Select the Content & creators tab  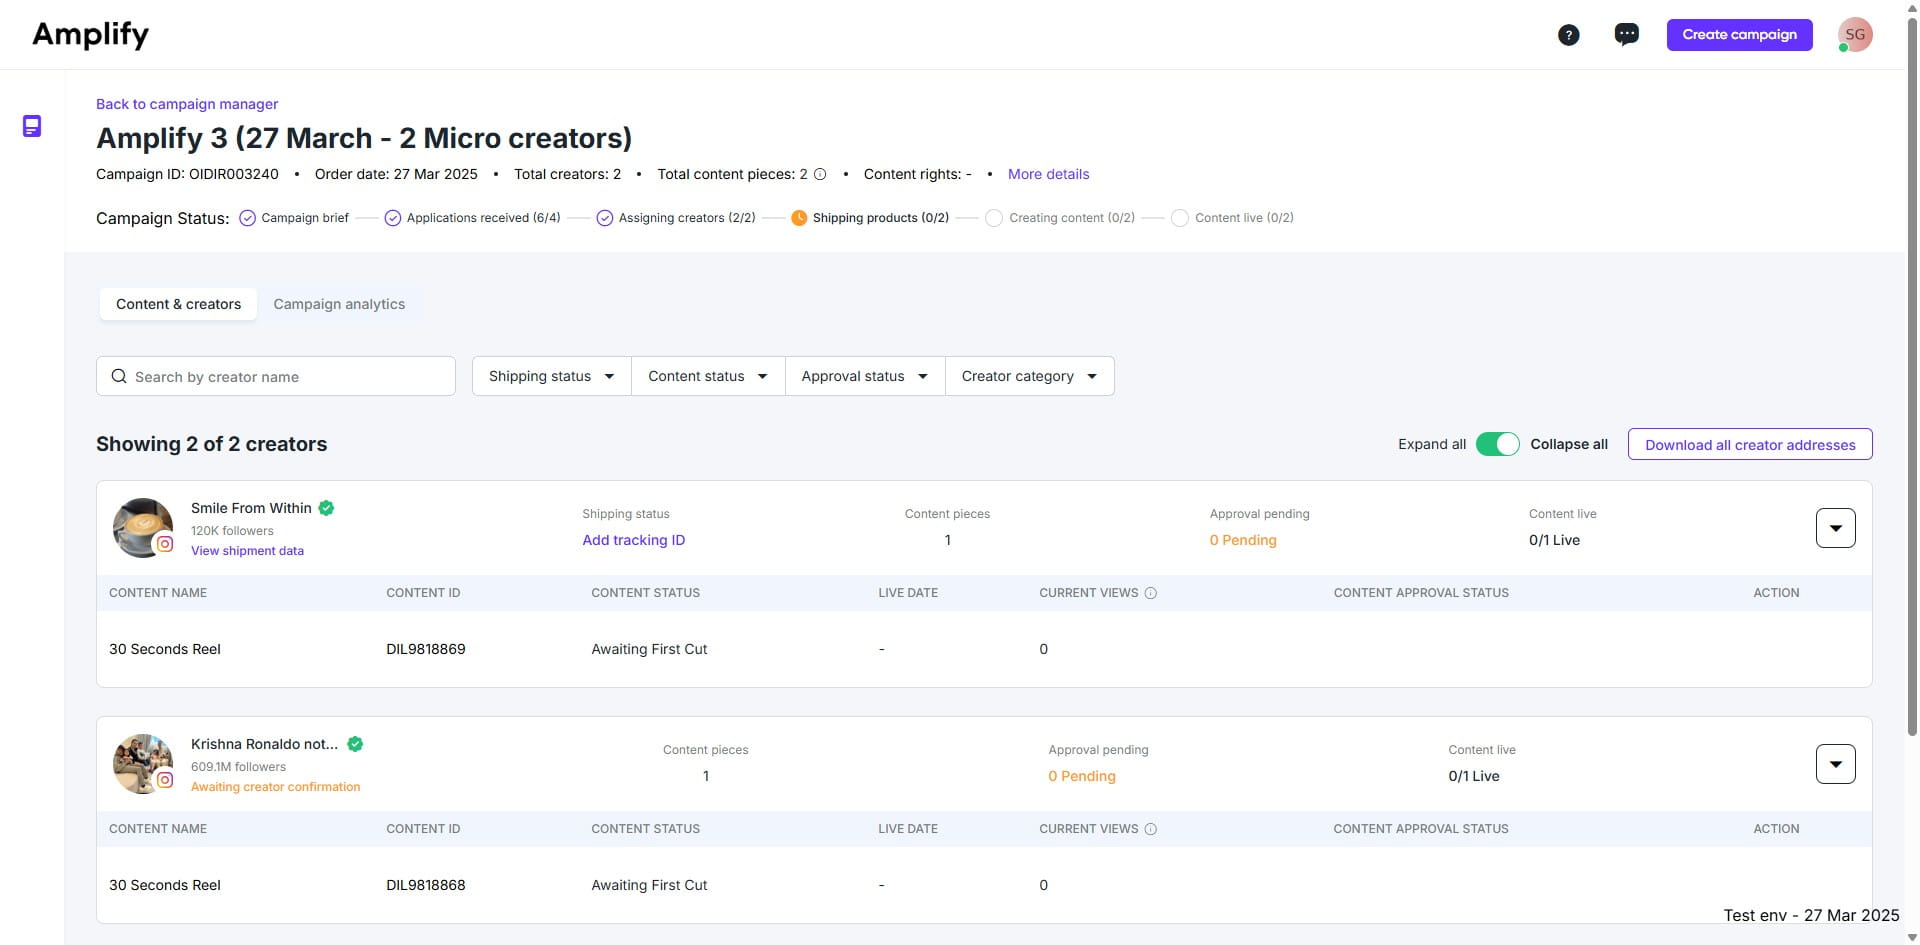pos(178,303)
